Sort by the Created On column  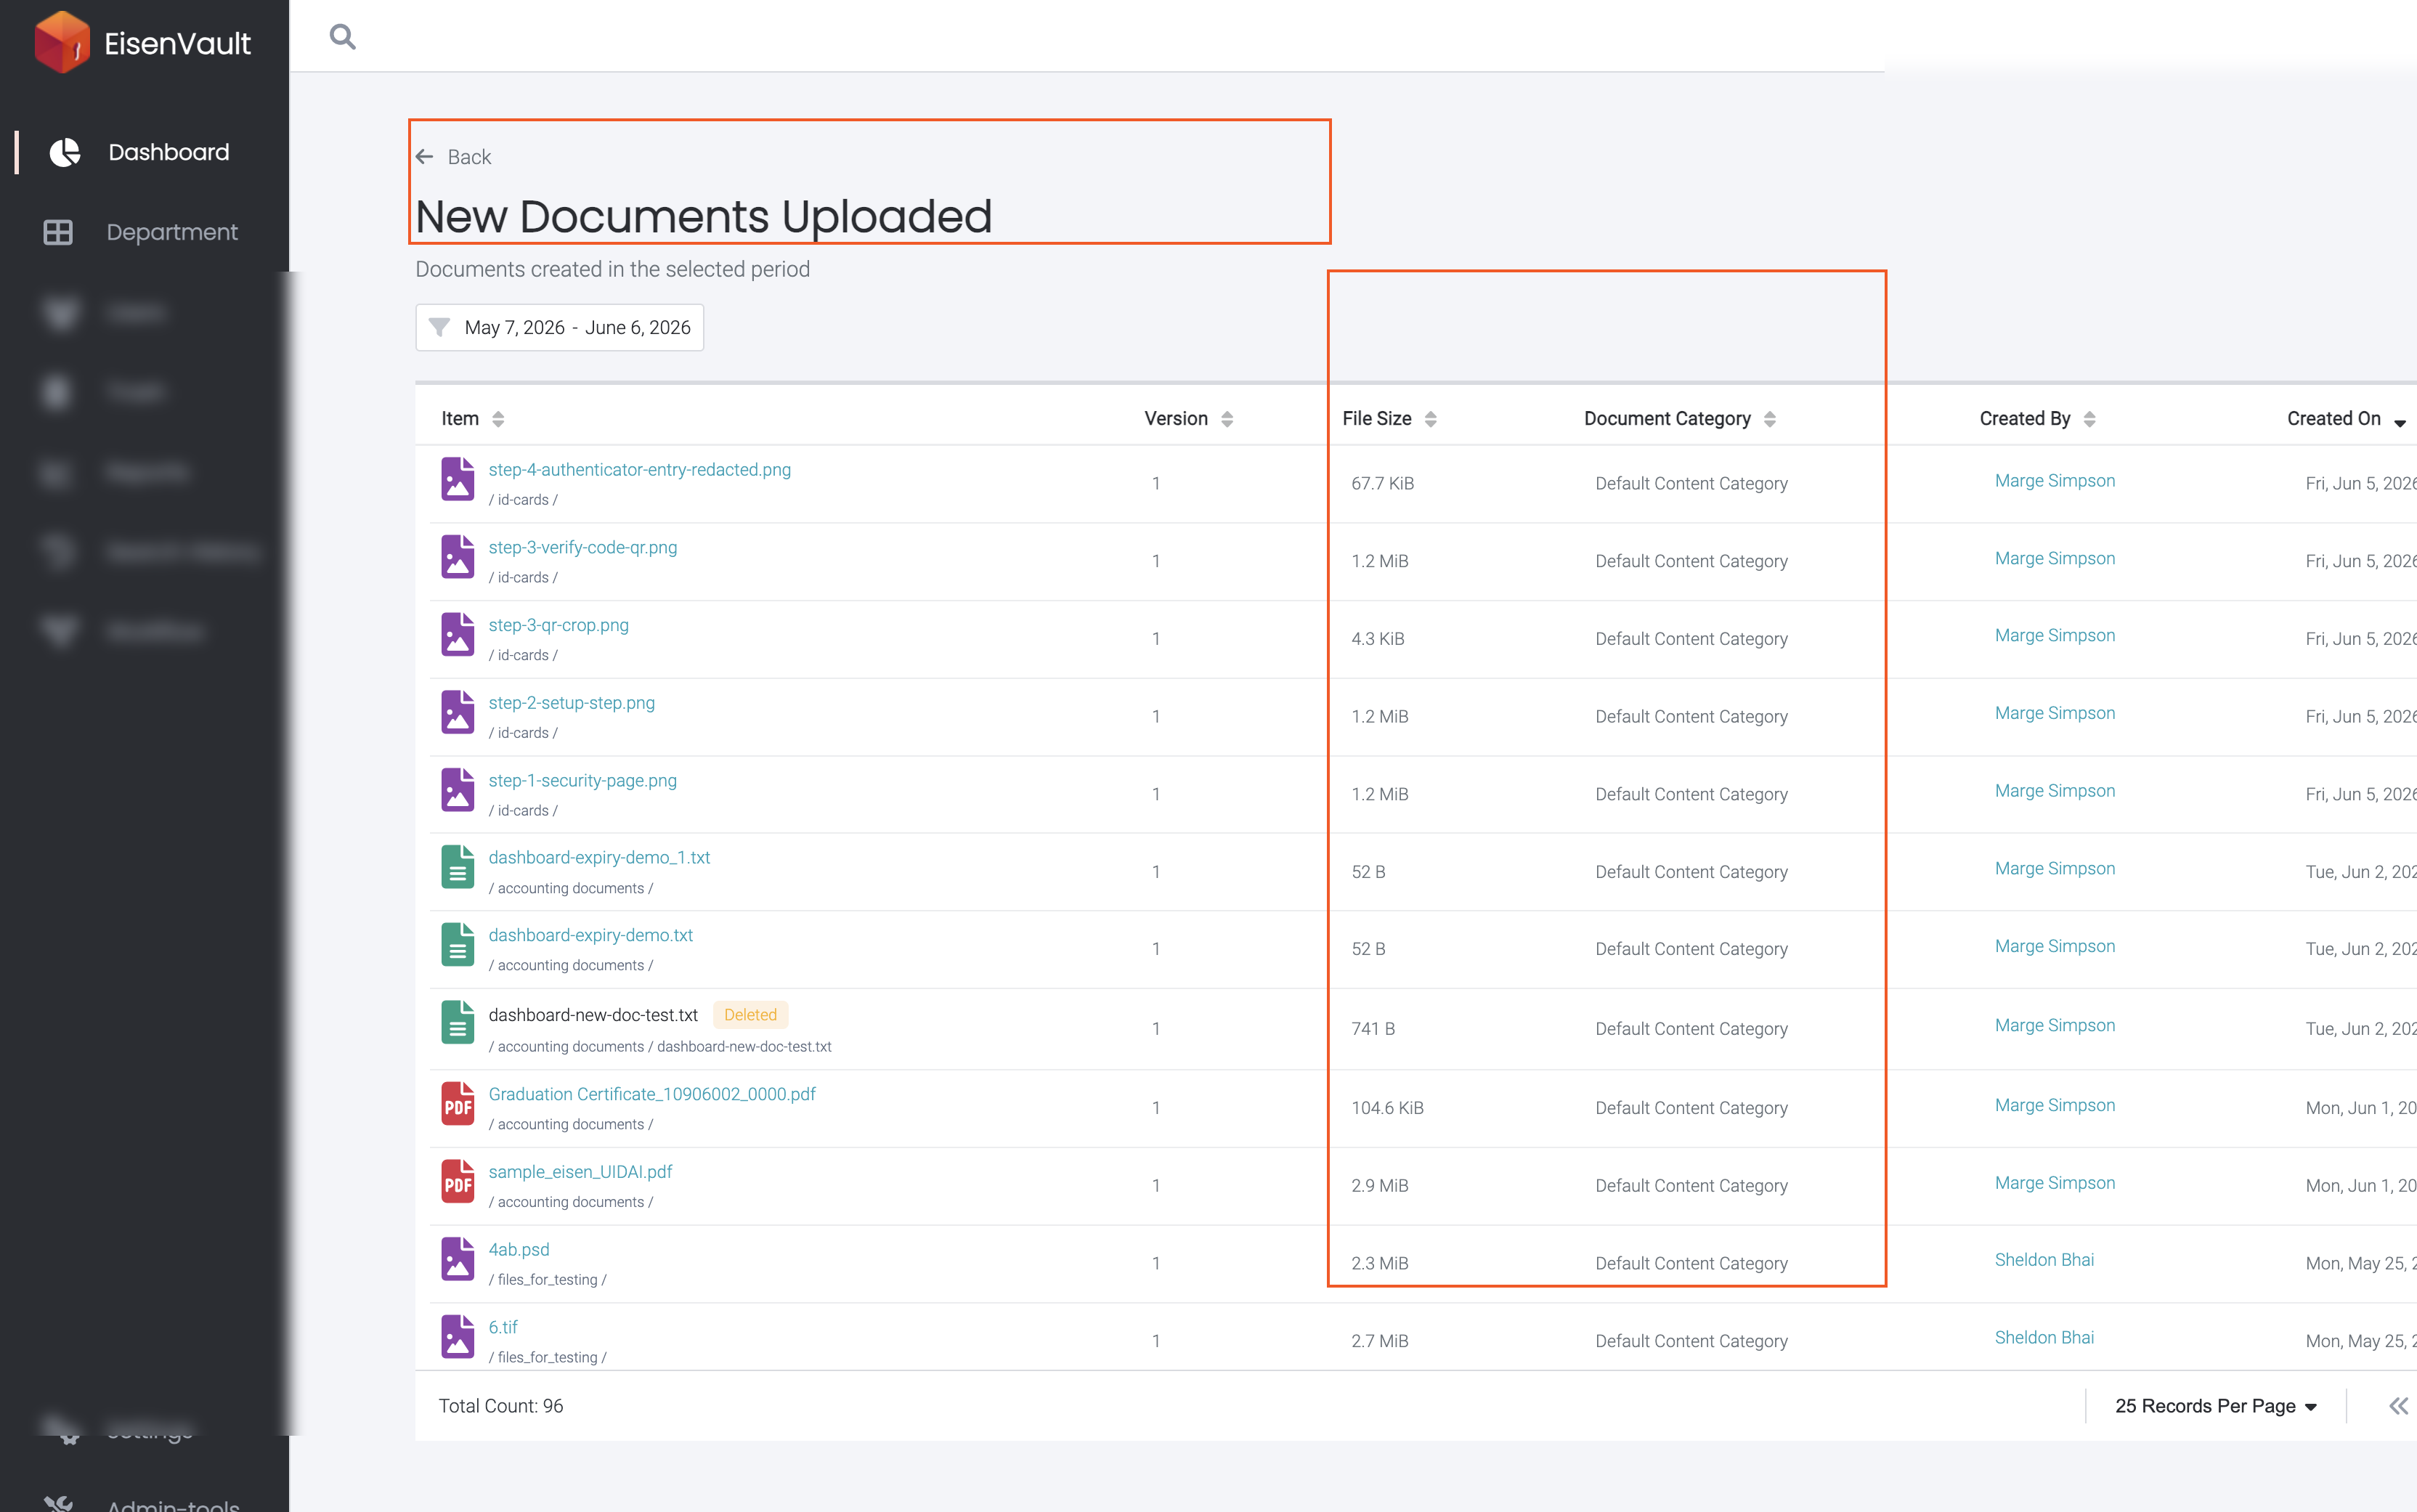pos(2346,418)
